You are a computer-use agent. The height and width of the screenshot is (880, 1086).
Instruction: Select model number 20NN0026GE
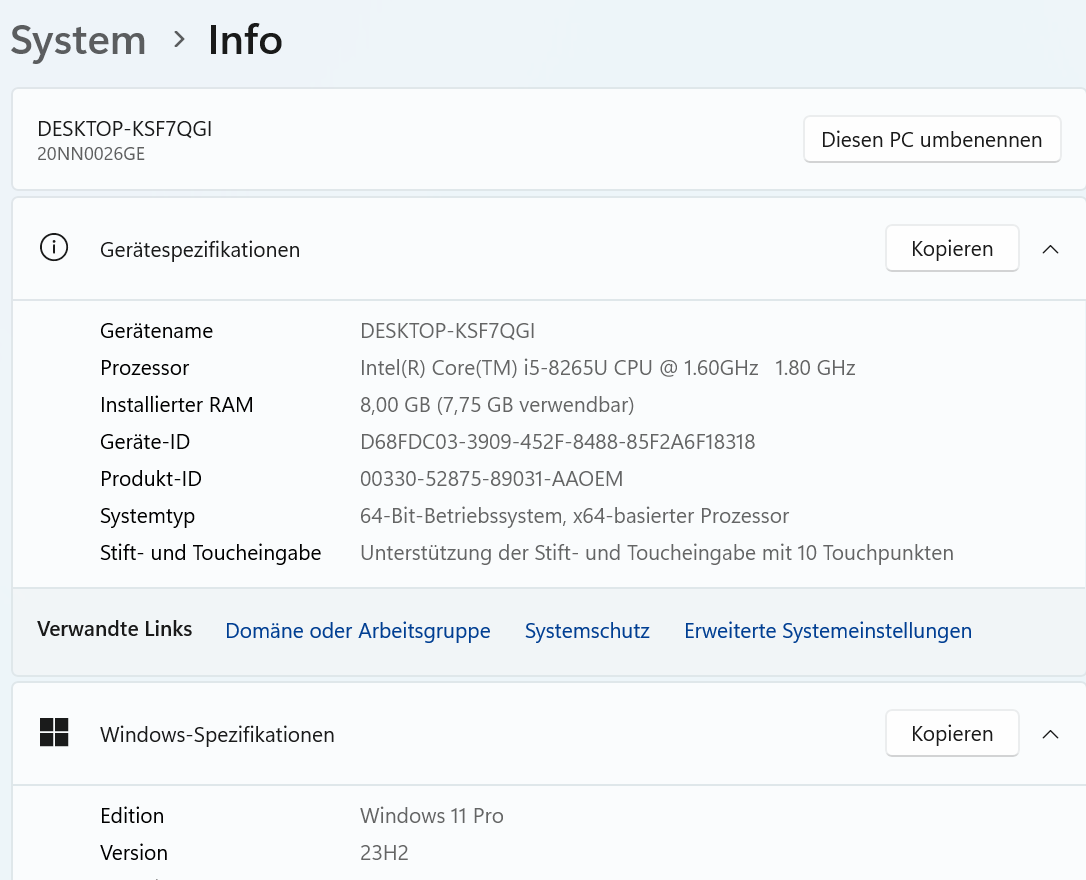91,154
